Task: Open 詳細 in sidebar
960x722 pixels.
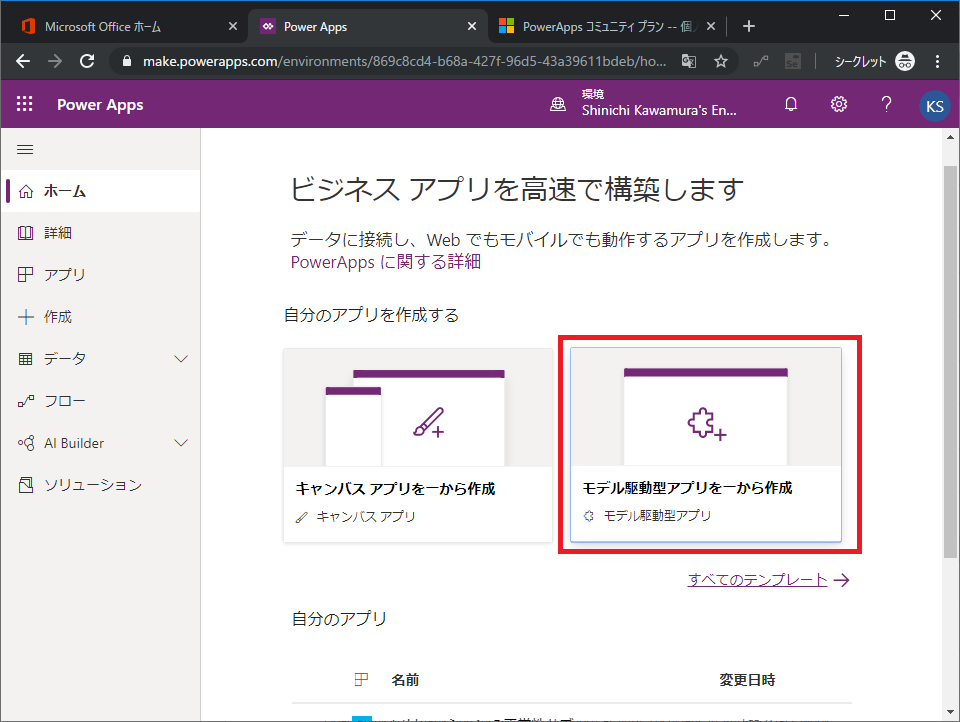Action: tap(101, 233)
